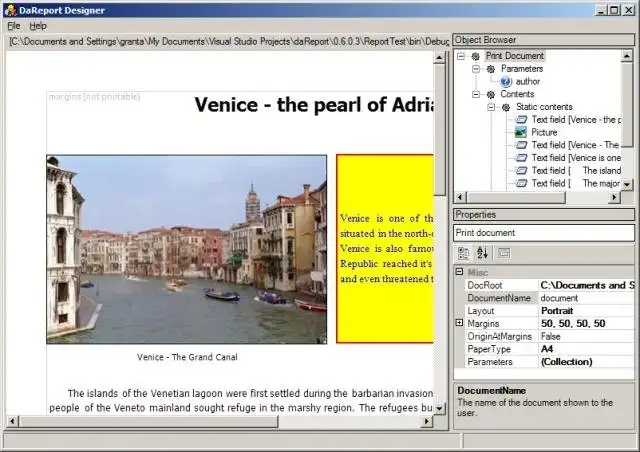Image resolution: width=640 pixels, height=452 pixels.
Task: Click the Parameters gear icon
Action: tap(491, 69)
